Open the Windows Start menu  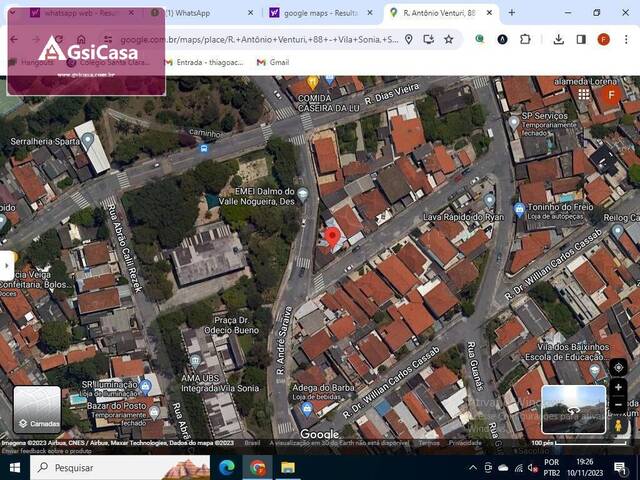tap(15, 467)
